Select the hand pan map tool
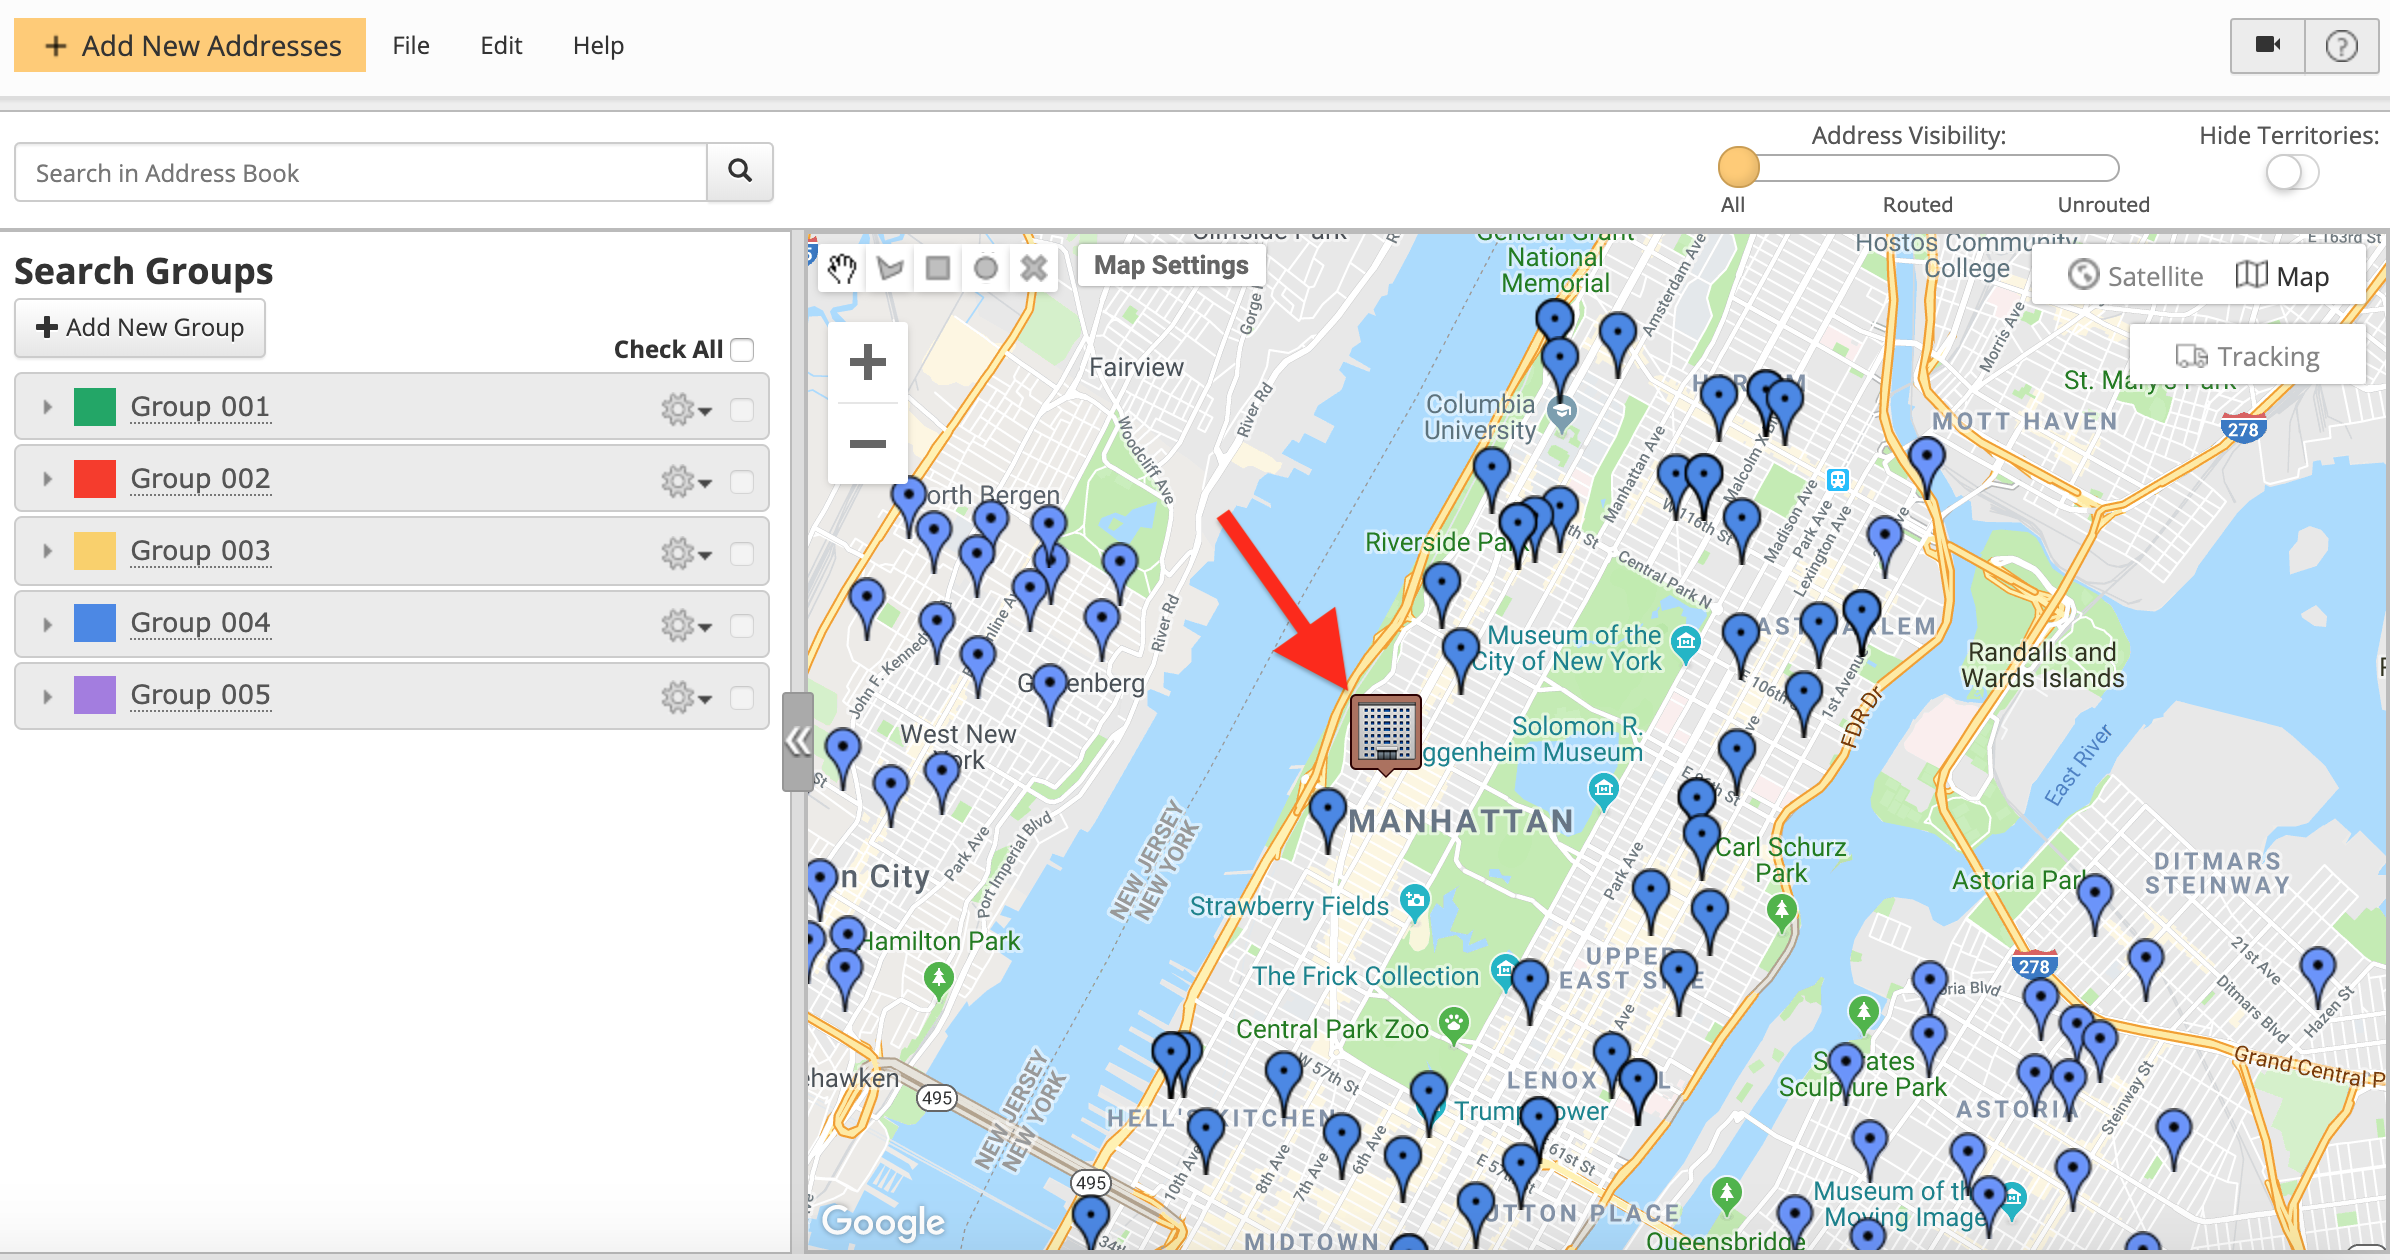 842,268
